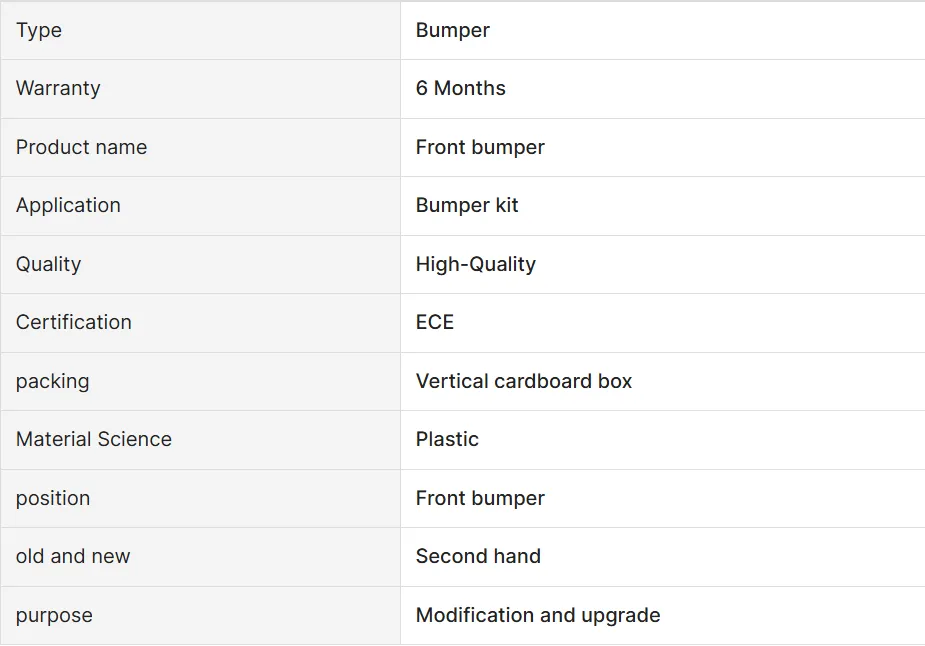Click the Type label cell
Image resolution: width=925 pixels, height=646 pixels.
click(x=39, y=30)
